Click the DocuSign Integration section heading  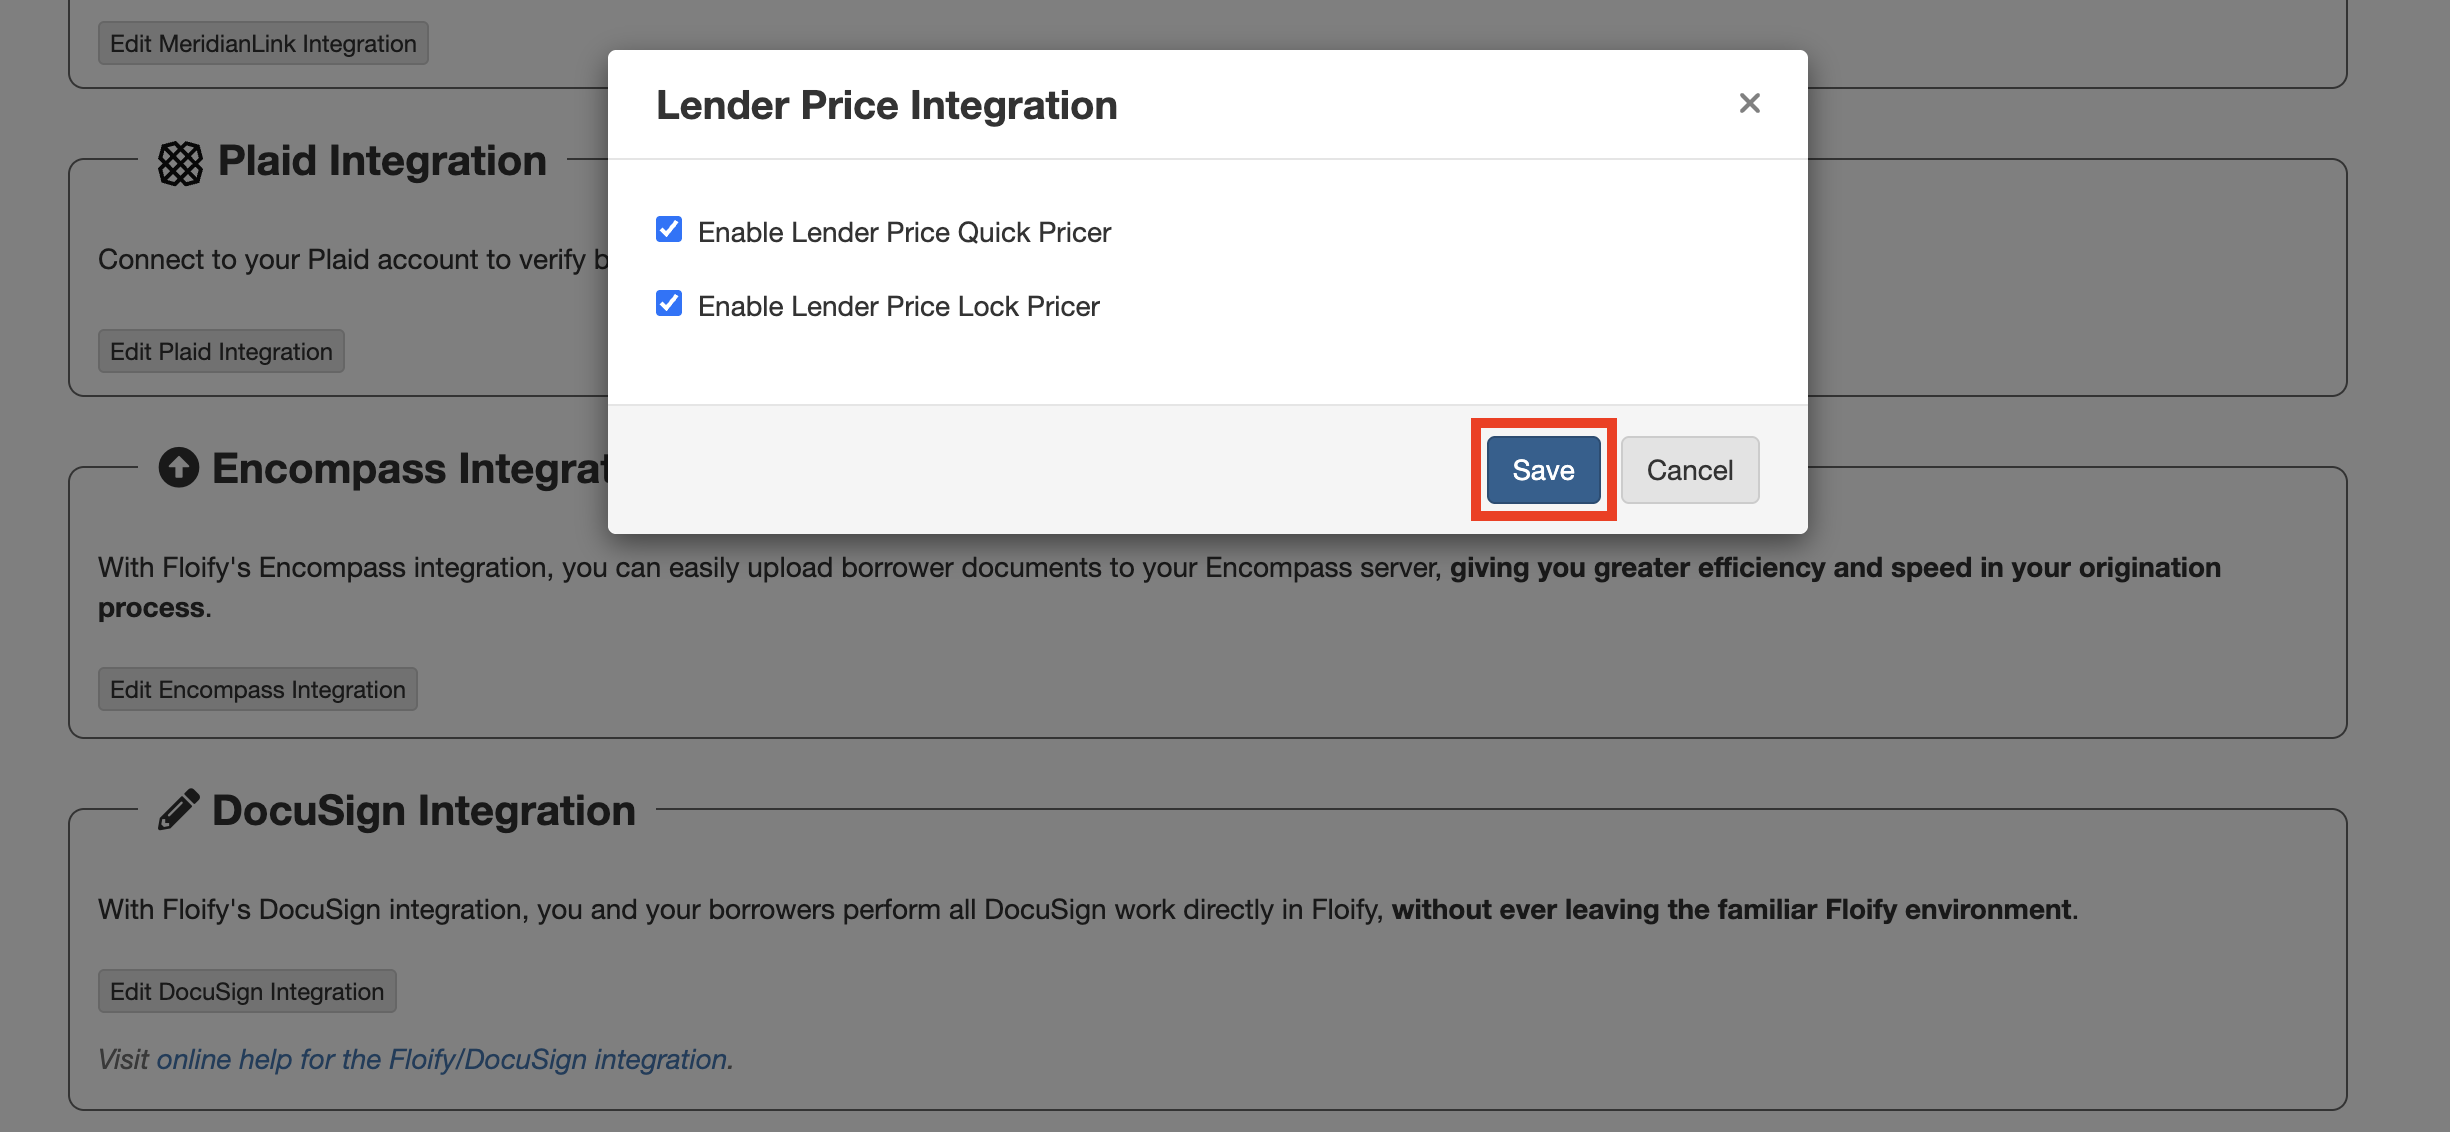[x=424, y=811]
